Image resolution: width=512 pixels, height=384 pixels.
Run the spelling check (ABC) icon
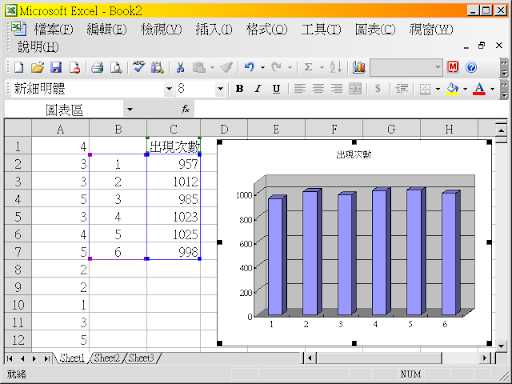tap(139, 67)
